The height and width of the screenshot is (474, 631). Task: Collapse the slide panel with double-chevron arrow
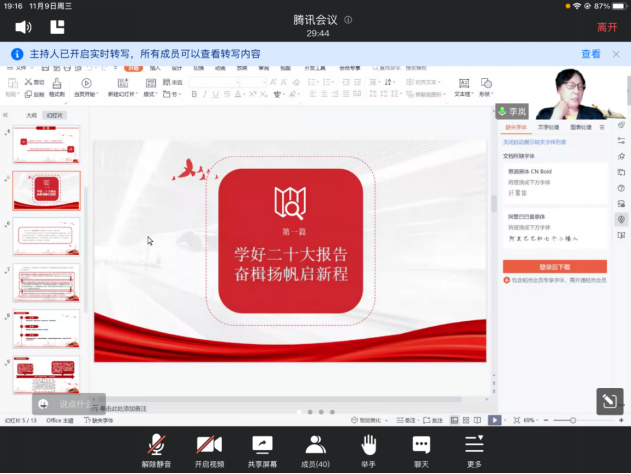(x=7, y=115)
